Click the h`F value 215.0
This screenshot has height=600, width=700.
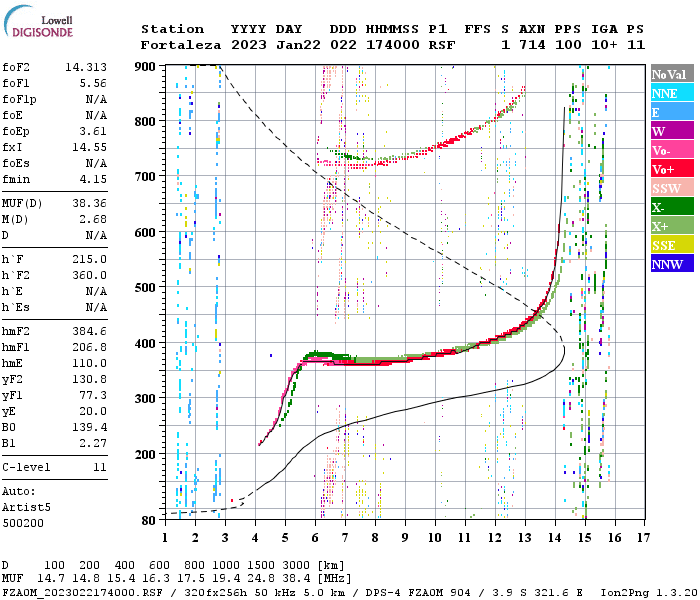click(90, 259)
